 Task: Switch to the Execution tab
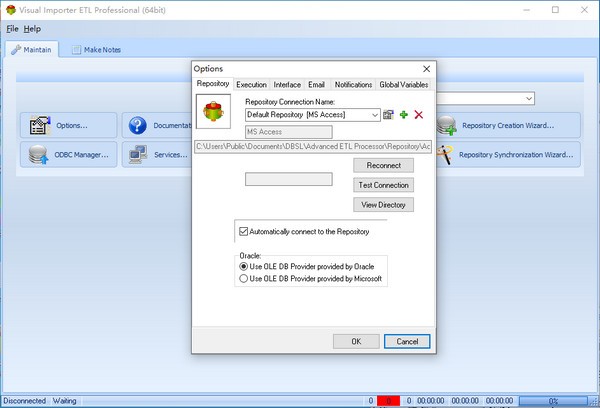tap(251, 85)
